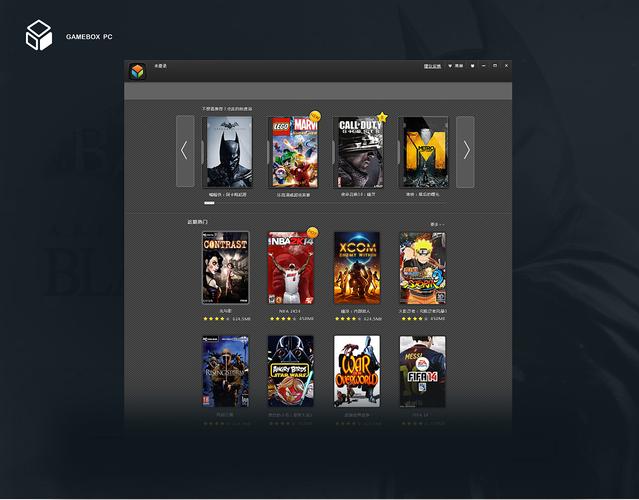Image resolution: width=639 pixels, height=500 pixels.
Task: Click the star rating under XCOM
Action: (x=348, y=319)
